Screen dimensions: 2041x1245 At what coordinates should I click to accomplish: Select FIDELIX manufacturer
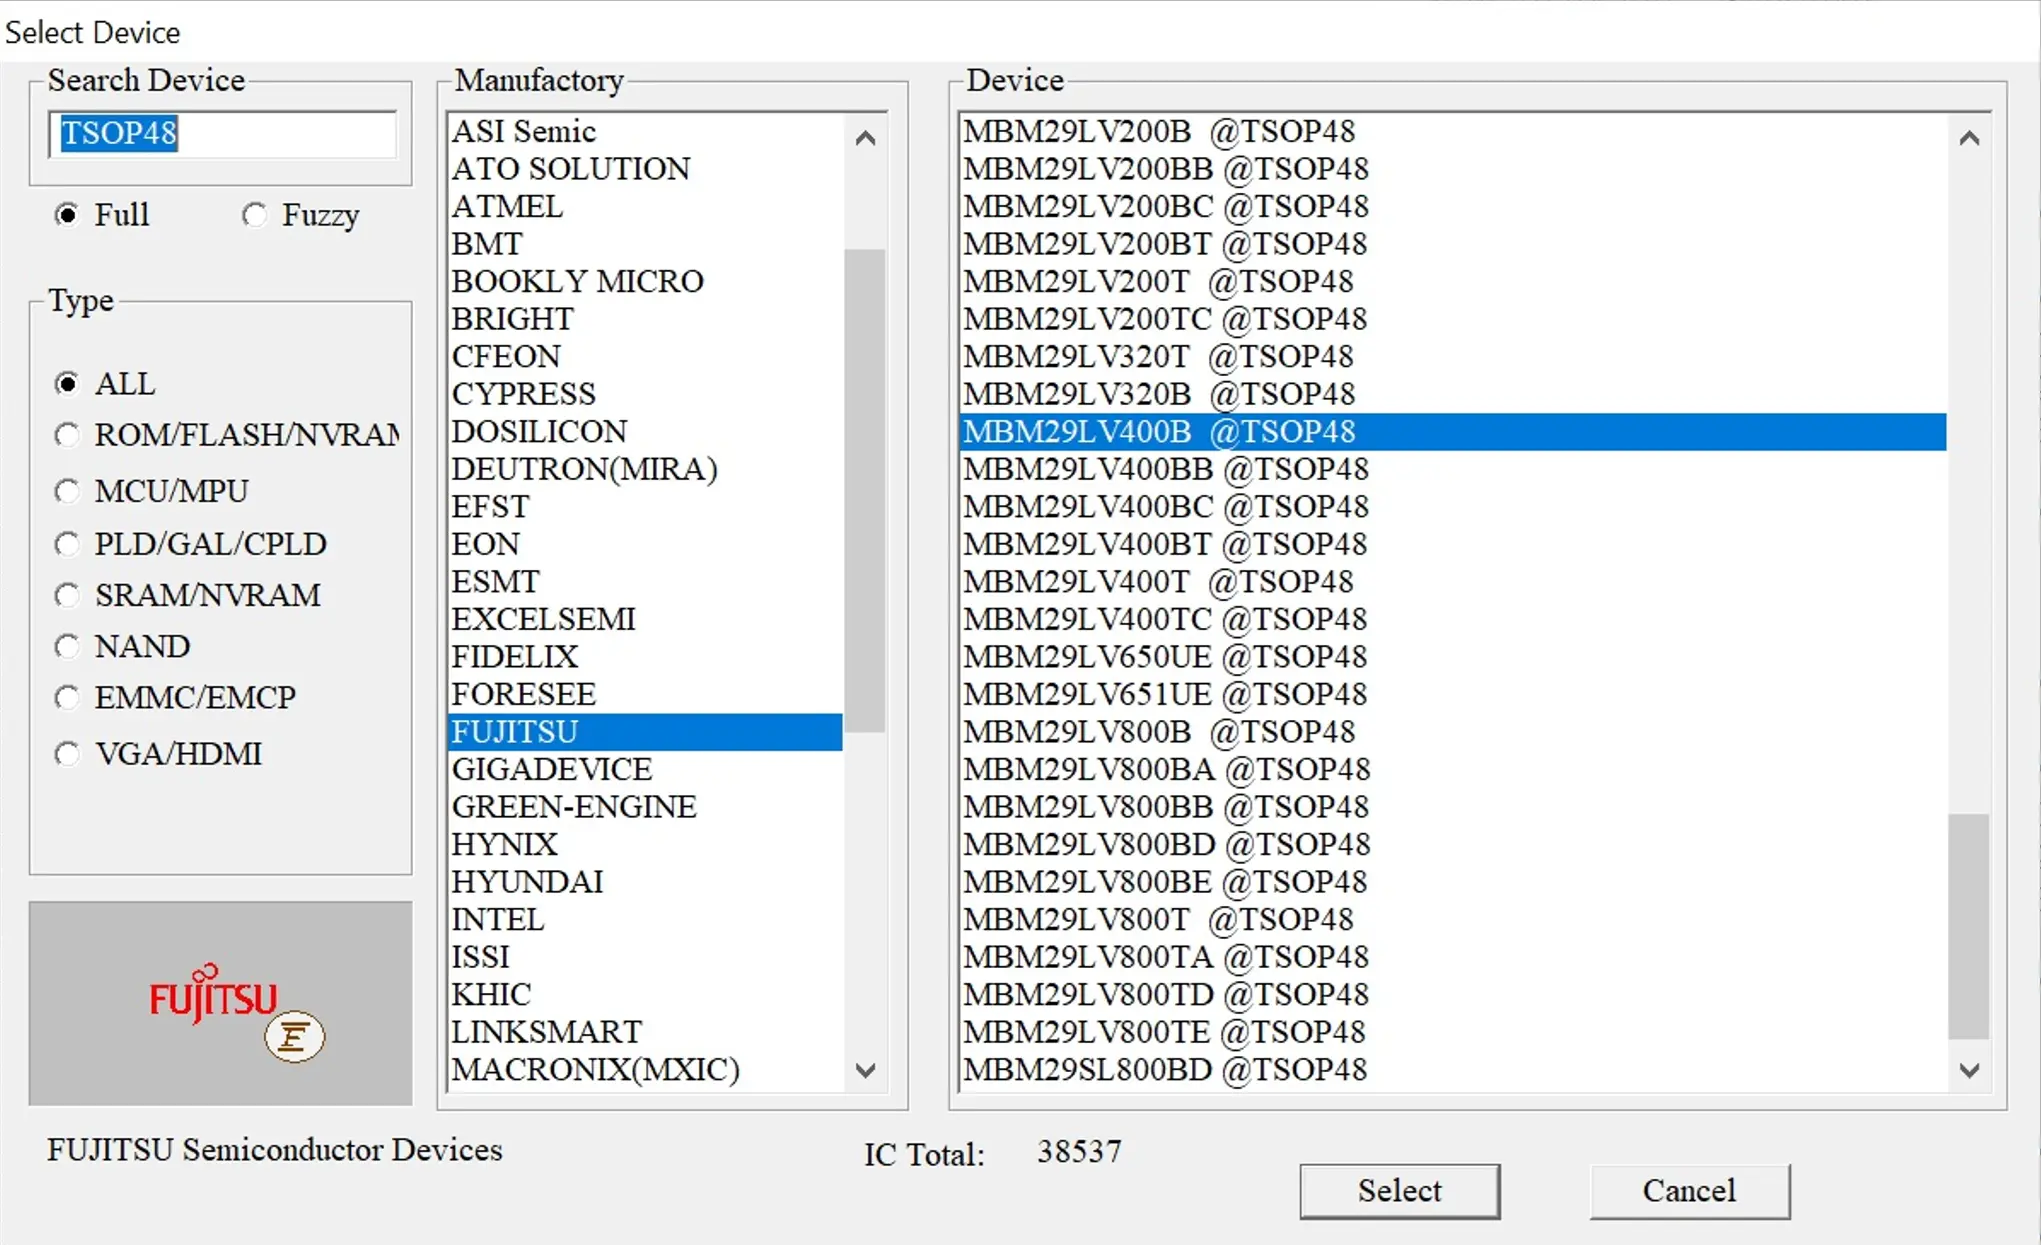click(645, 656)
